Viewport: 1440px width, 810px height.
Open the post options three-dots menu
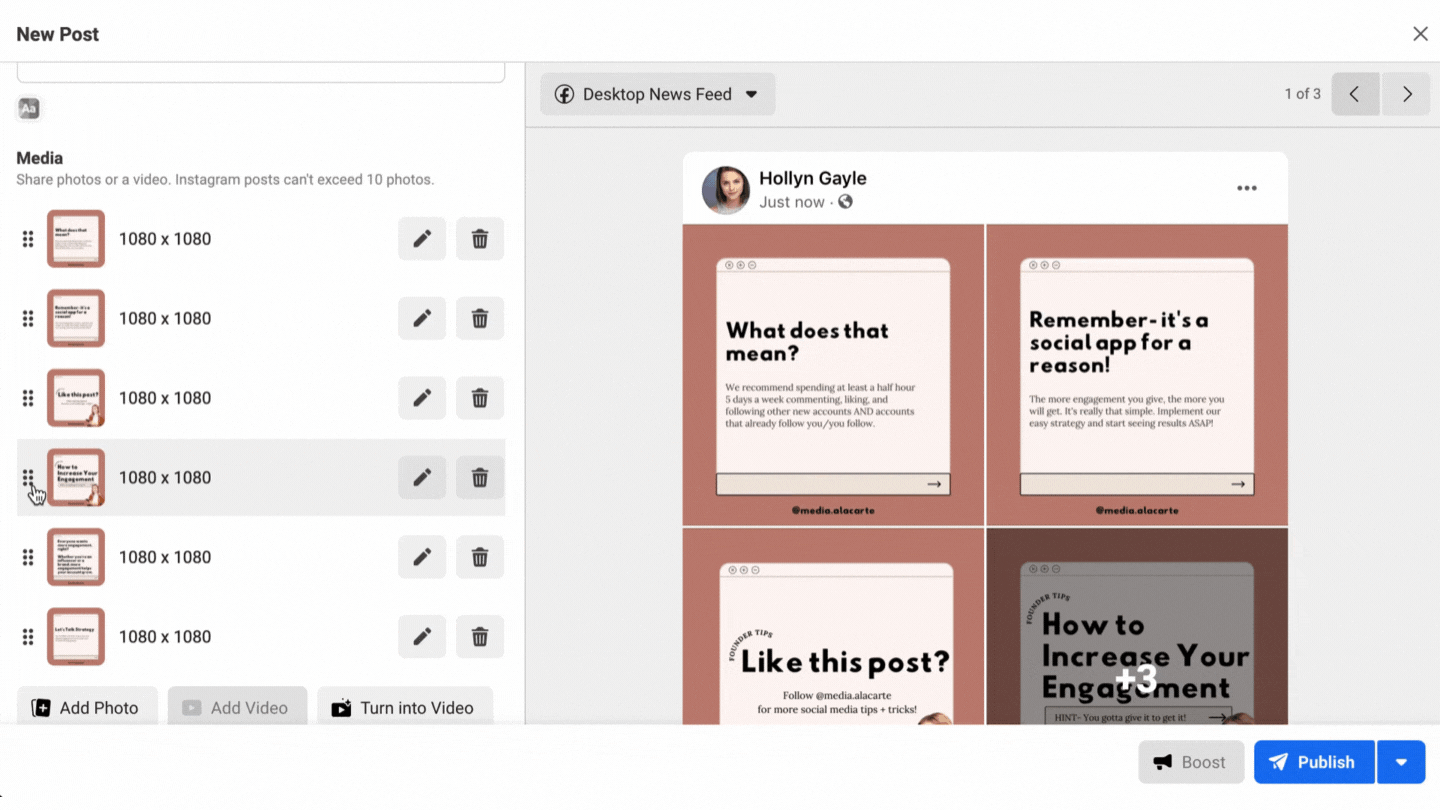[x=1246, y=188]
